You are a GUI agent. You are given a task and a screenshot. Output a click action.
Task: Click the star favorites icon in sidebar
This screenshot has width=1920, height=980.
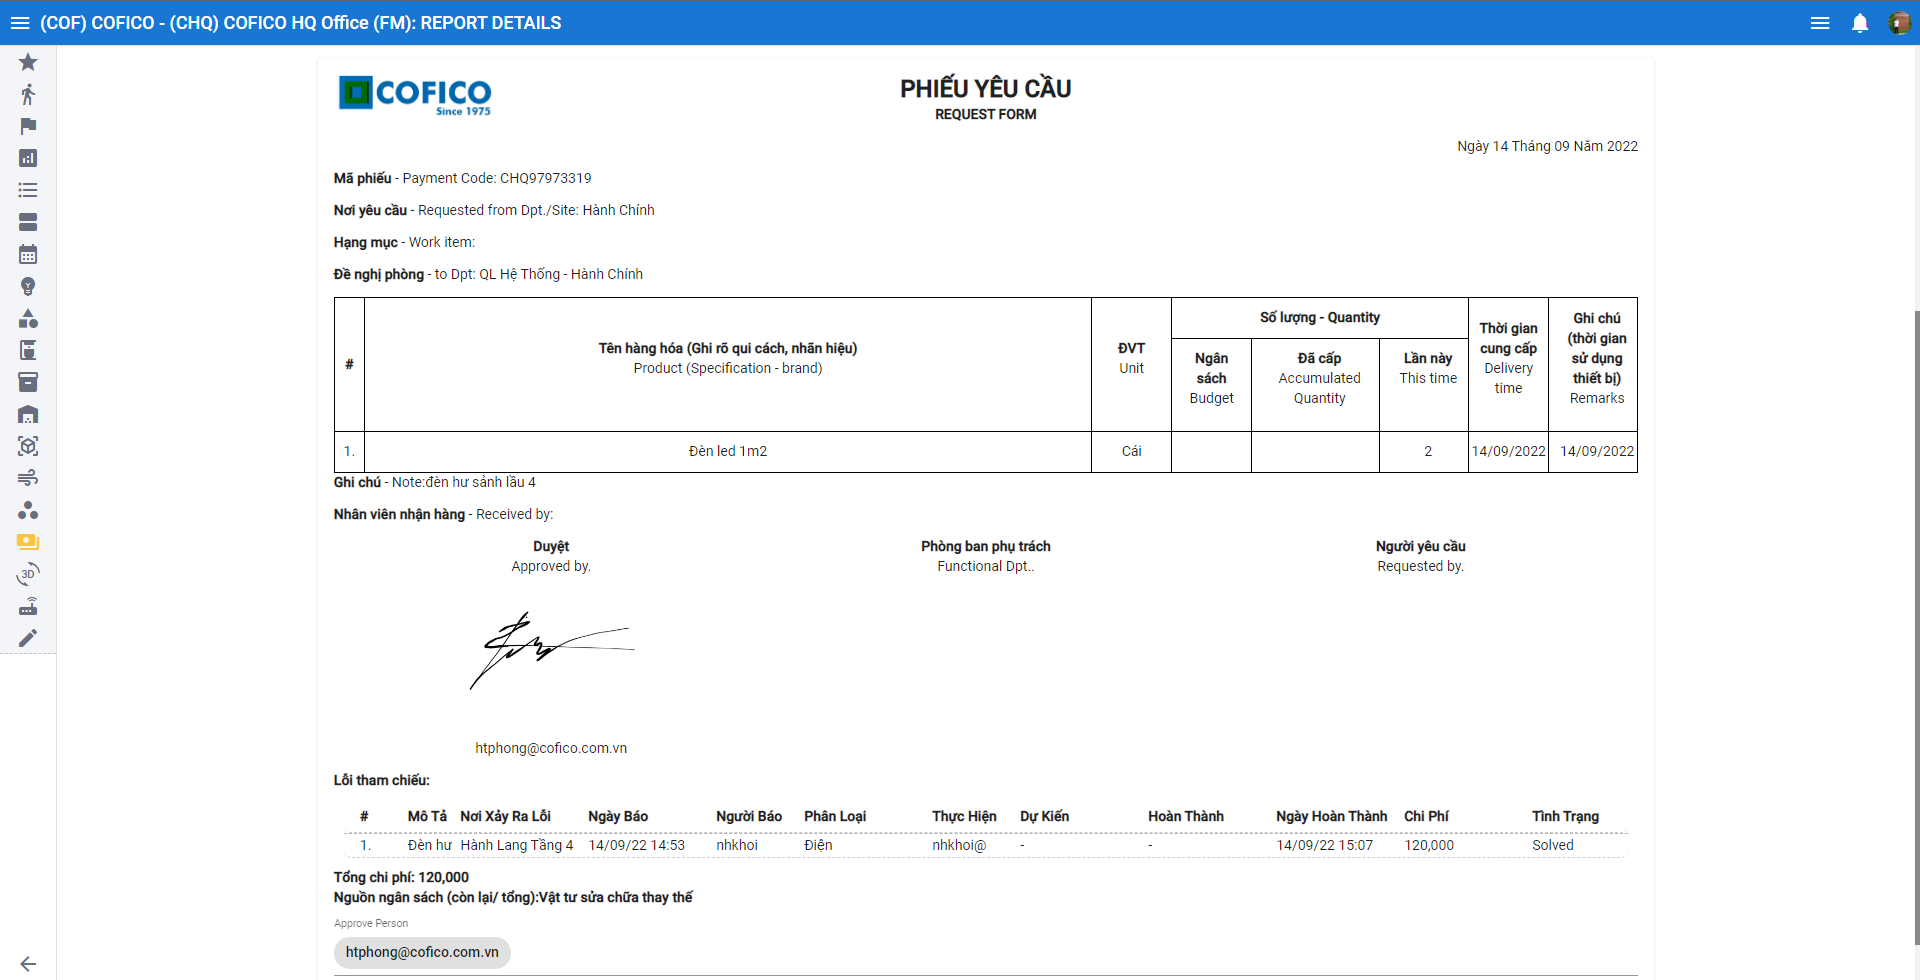28,62
